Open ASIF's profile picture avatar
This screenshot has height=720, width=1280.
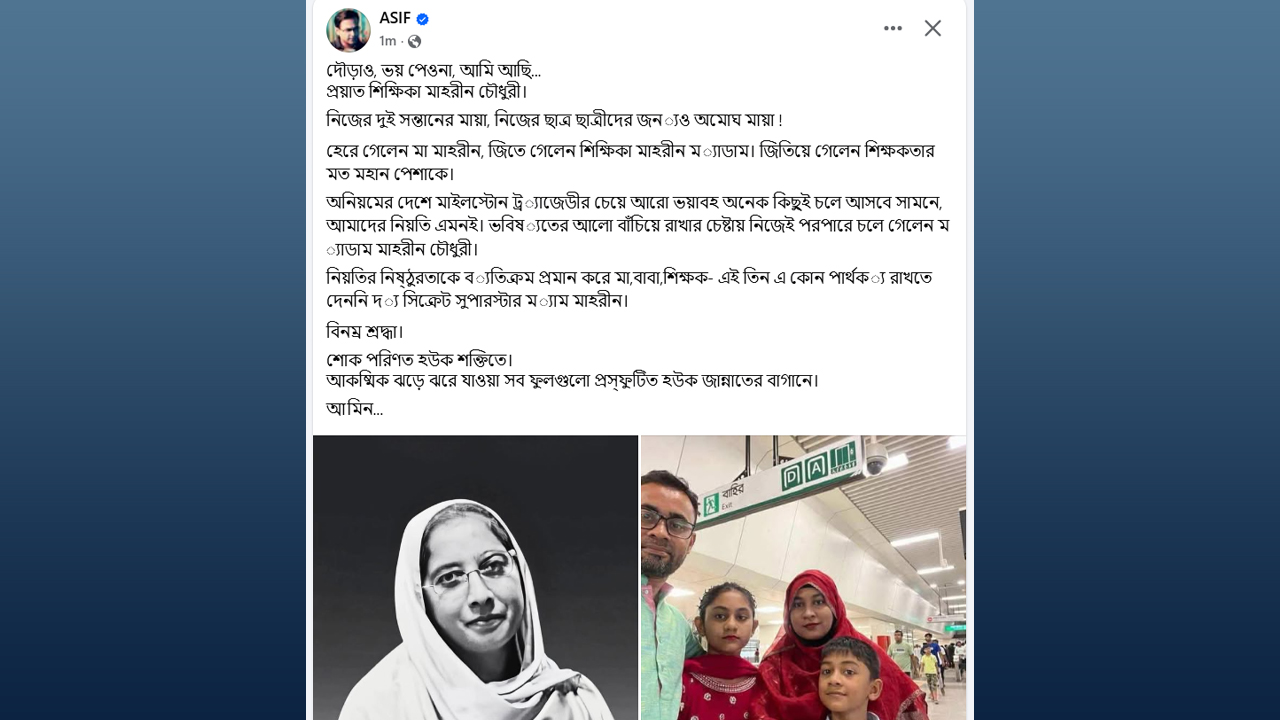(348, 30)
